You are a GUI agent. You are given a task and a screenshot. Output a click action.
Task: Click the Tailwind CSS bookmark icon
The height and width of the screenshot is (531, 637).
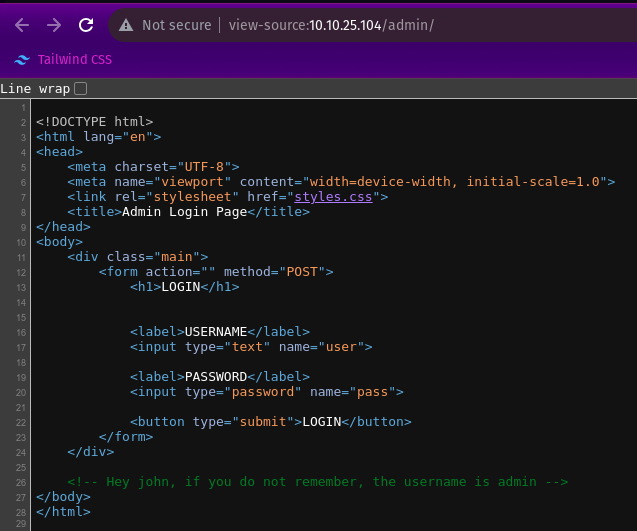click(x=22, y=59)
